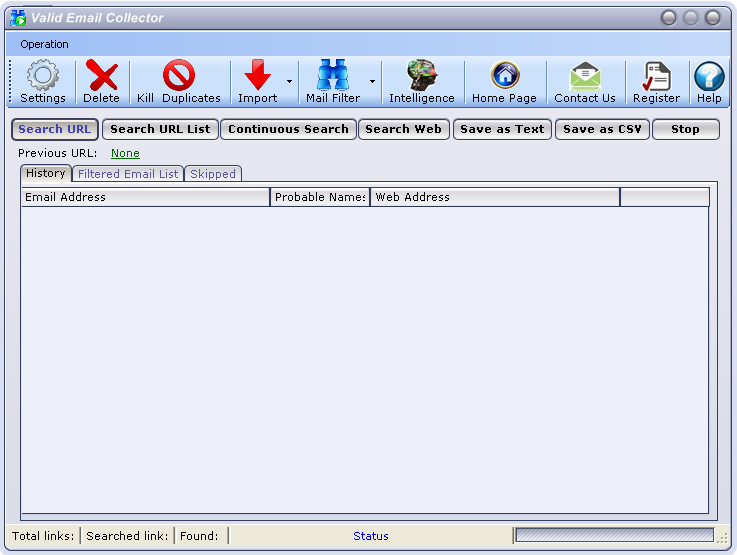Sort by Email Address column header
This screenshot has height=555, width=737.
pos(145,197)
